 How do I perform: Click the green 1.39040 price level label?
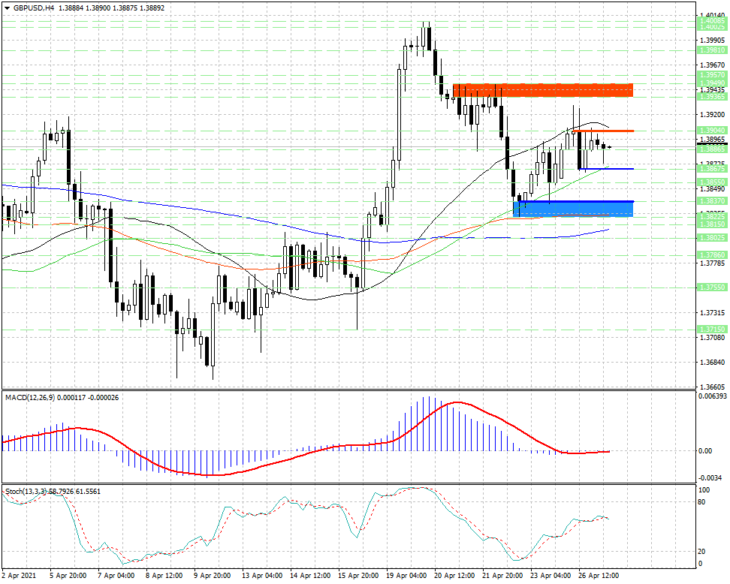[712, 130]
